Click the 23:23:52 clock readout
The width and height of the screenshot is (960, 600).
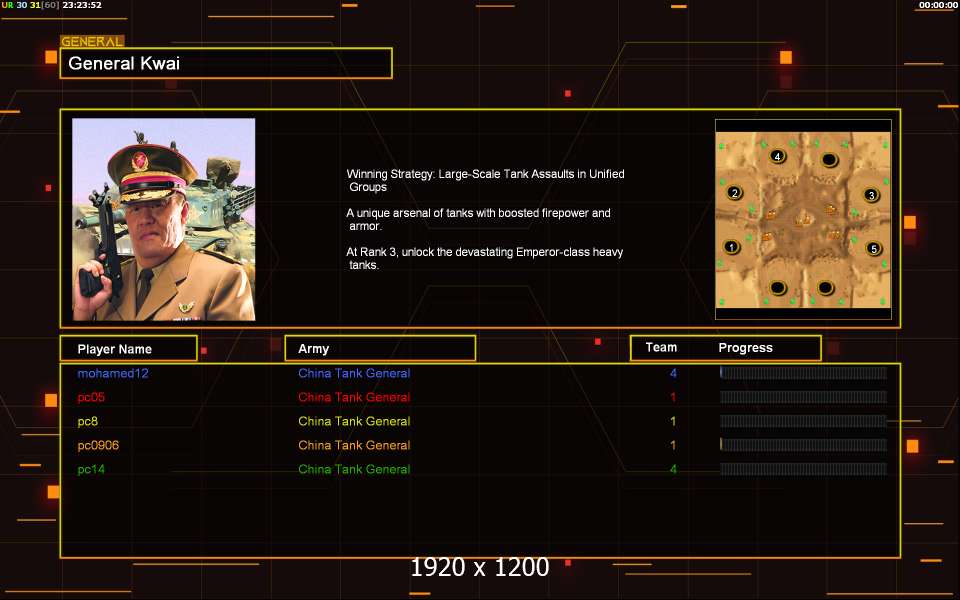point(82,5)
